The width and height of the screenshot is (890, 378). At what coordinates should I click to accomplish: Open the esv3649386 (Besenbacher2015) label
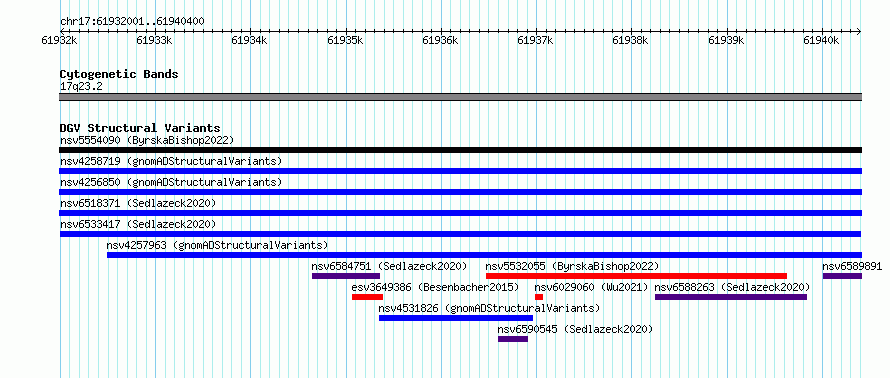[x=435, y=287]
